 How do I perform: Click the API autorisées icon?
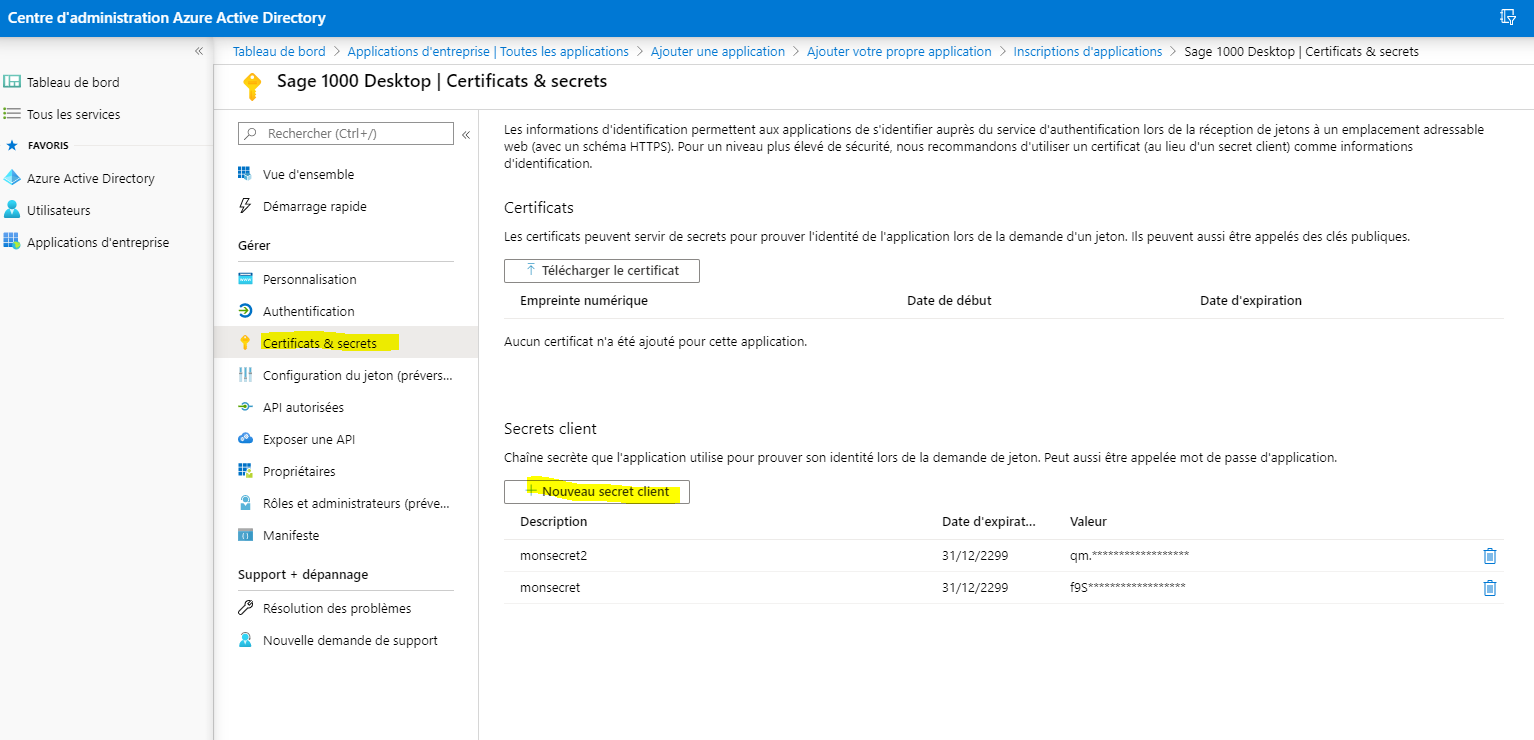coord(245,407)
